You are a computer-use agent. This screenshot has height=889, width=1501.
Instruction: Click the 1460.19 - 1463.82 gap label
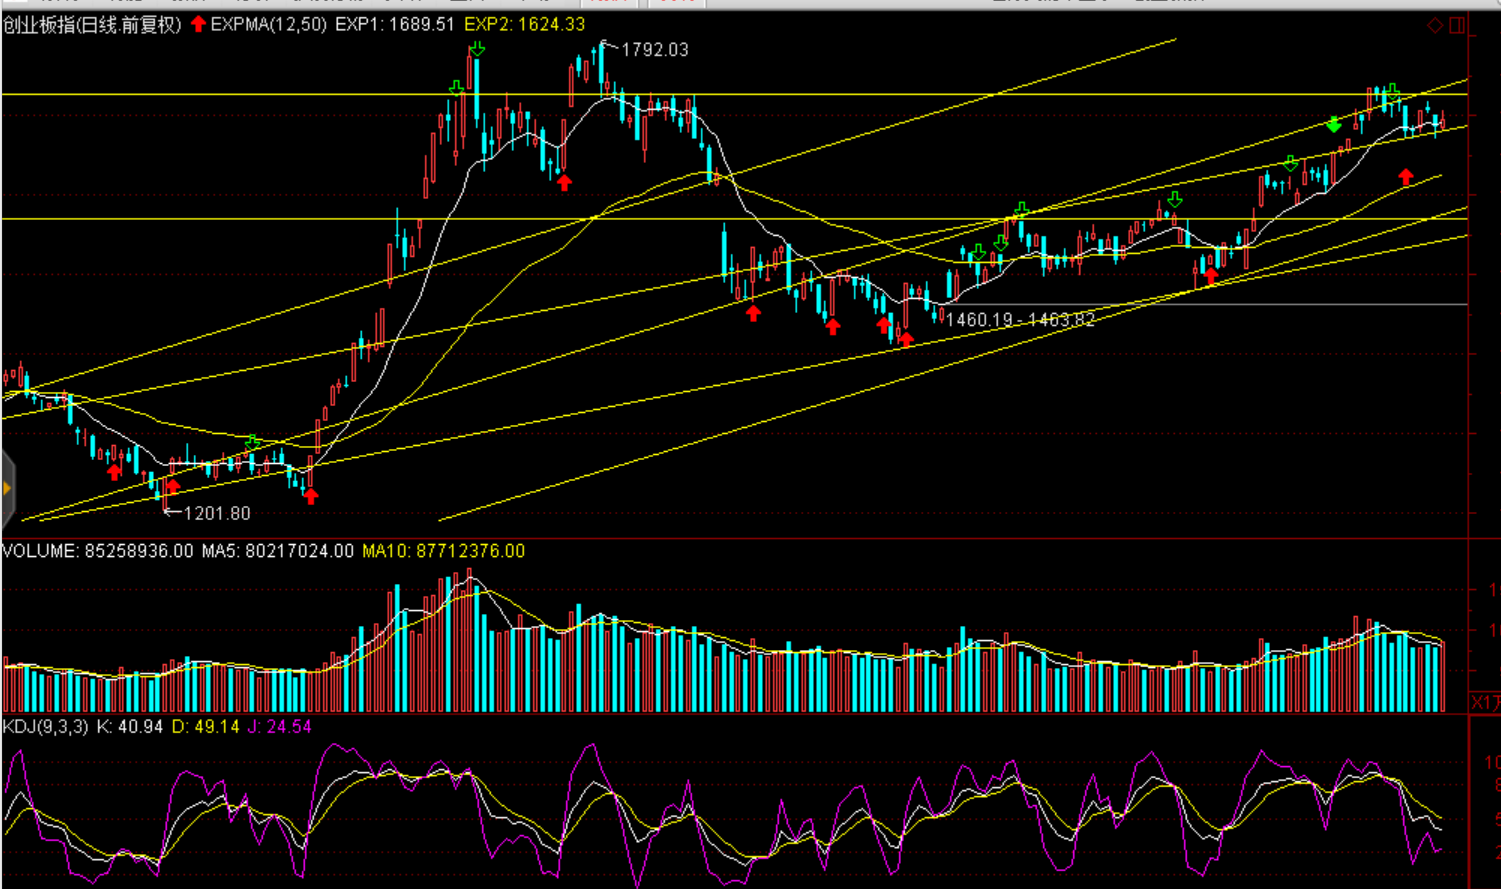(1020, 320)
